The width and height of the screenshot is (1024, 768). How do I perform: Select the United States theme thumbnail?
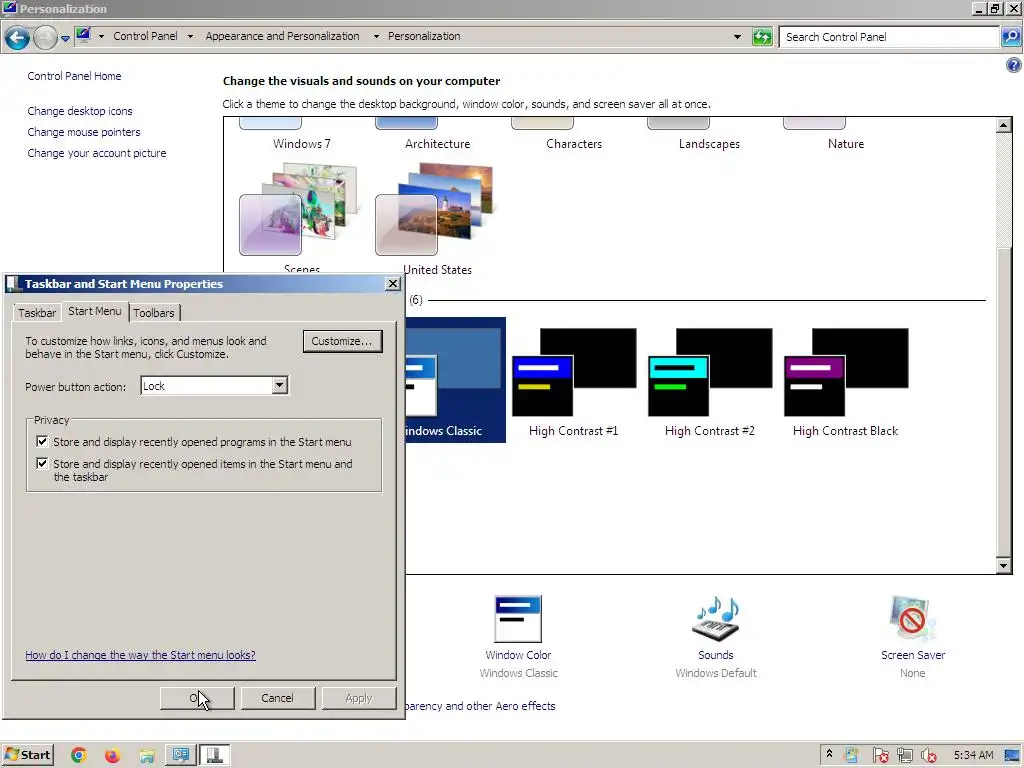(x=434, y=210)
